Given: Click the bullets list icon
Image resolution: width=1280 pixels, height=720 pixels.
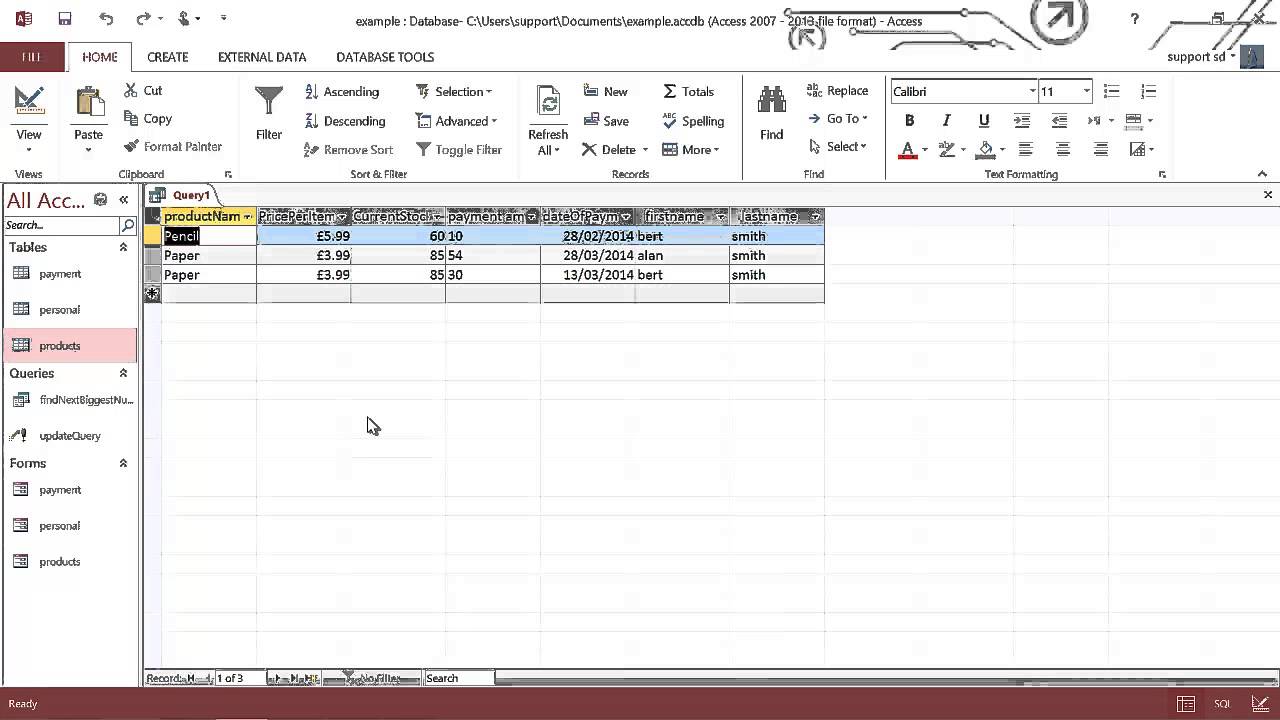Looking at the screenshot, I should click(1111, 91).
